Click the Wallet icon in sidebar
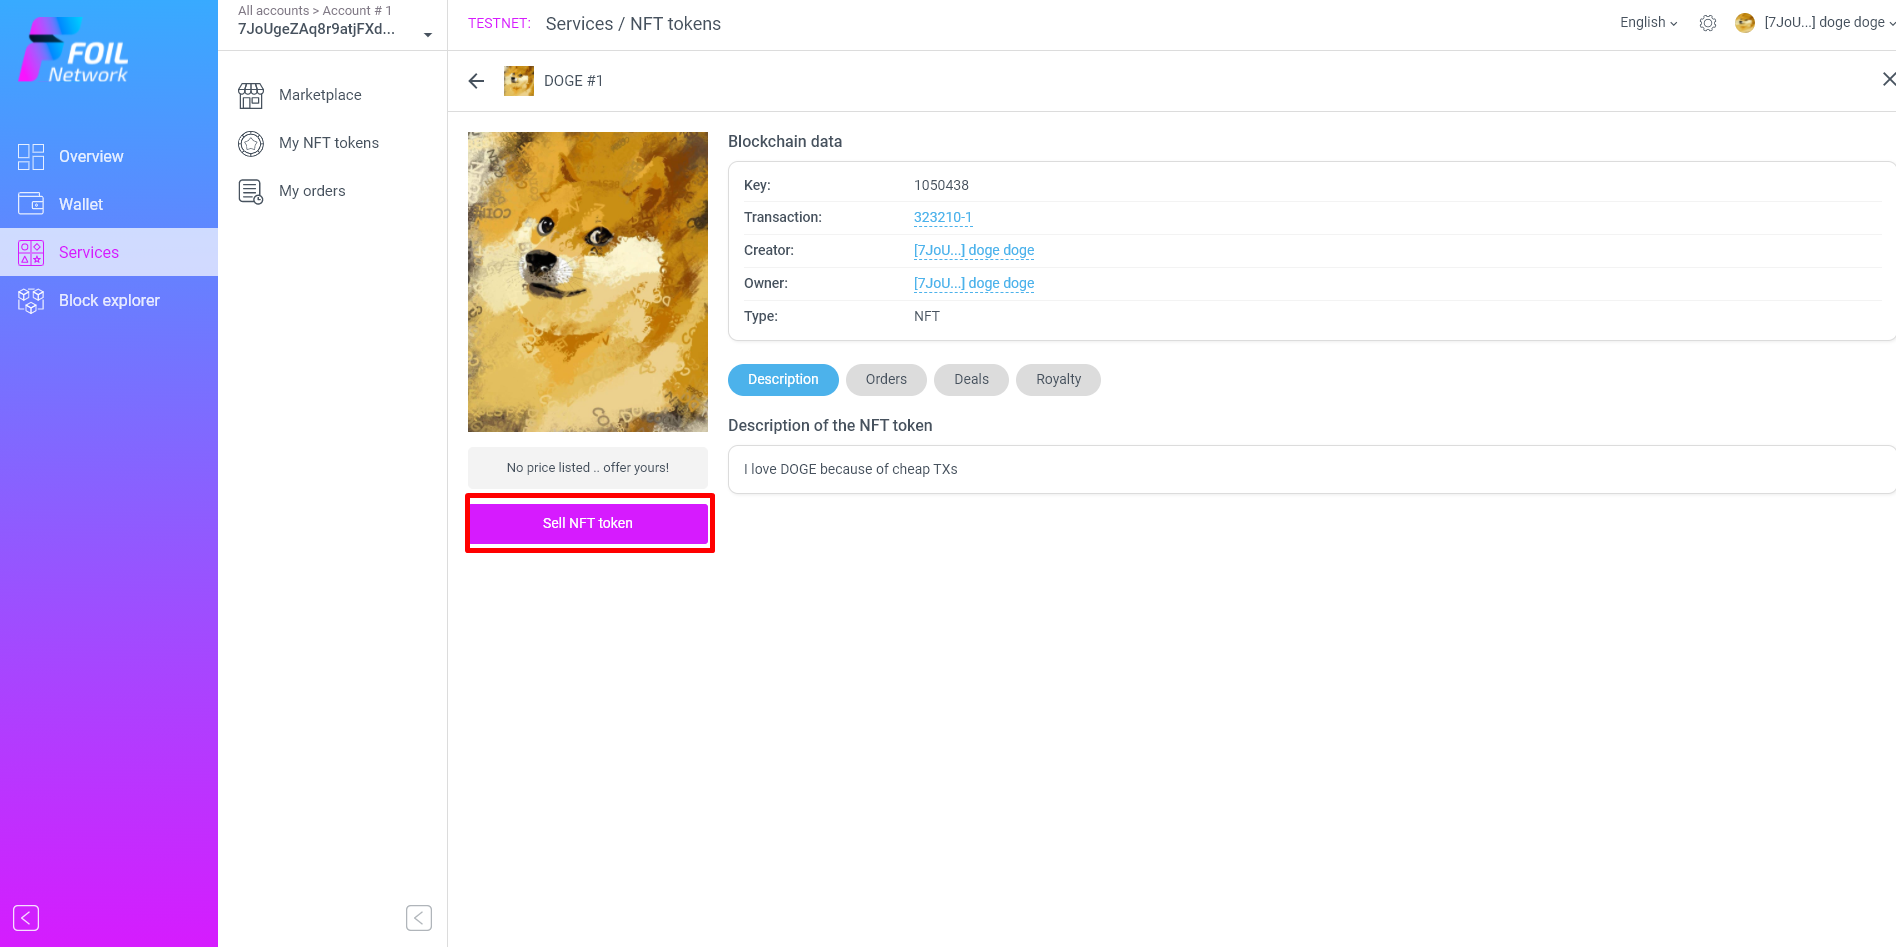The height and width of the screenshot is (947, 1896). (31, 204)
